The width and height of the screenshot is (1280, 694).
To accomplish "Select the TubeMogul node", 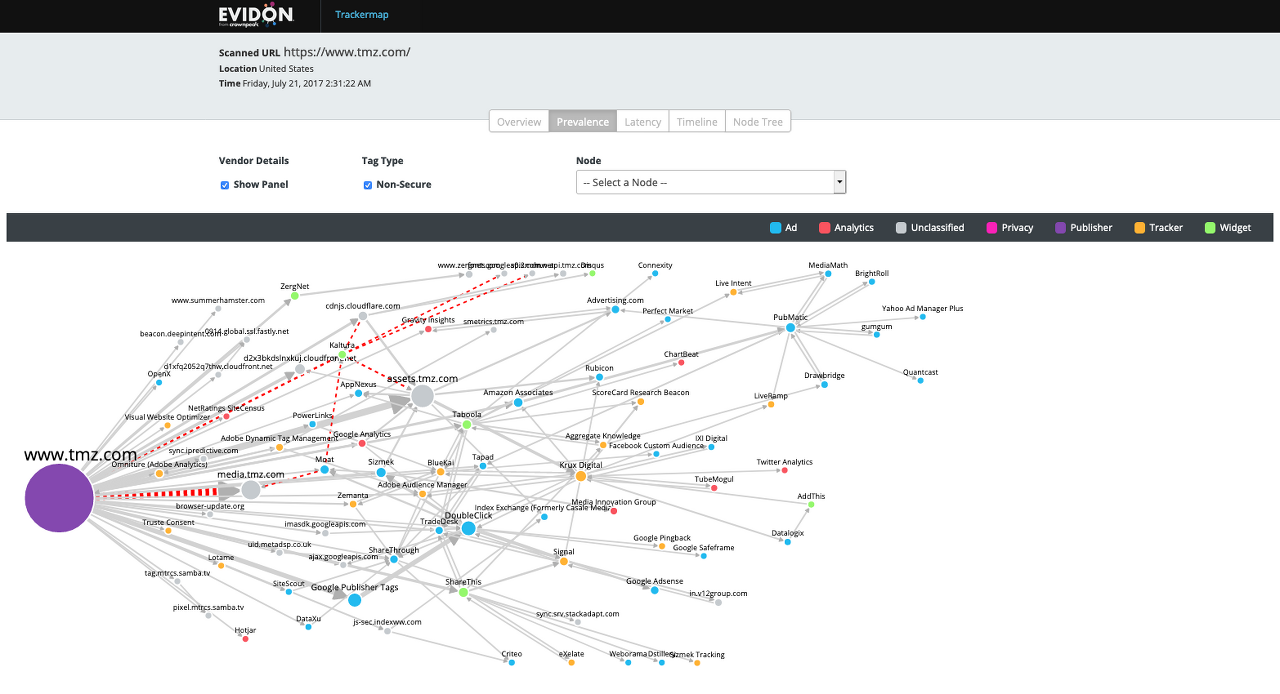I will point(714,488).
